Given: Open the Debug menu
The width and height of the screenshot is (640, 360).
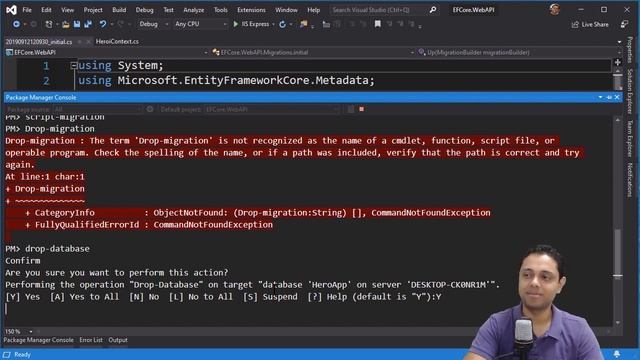Looking at the screenshot, I should click(144, 10).
